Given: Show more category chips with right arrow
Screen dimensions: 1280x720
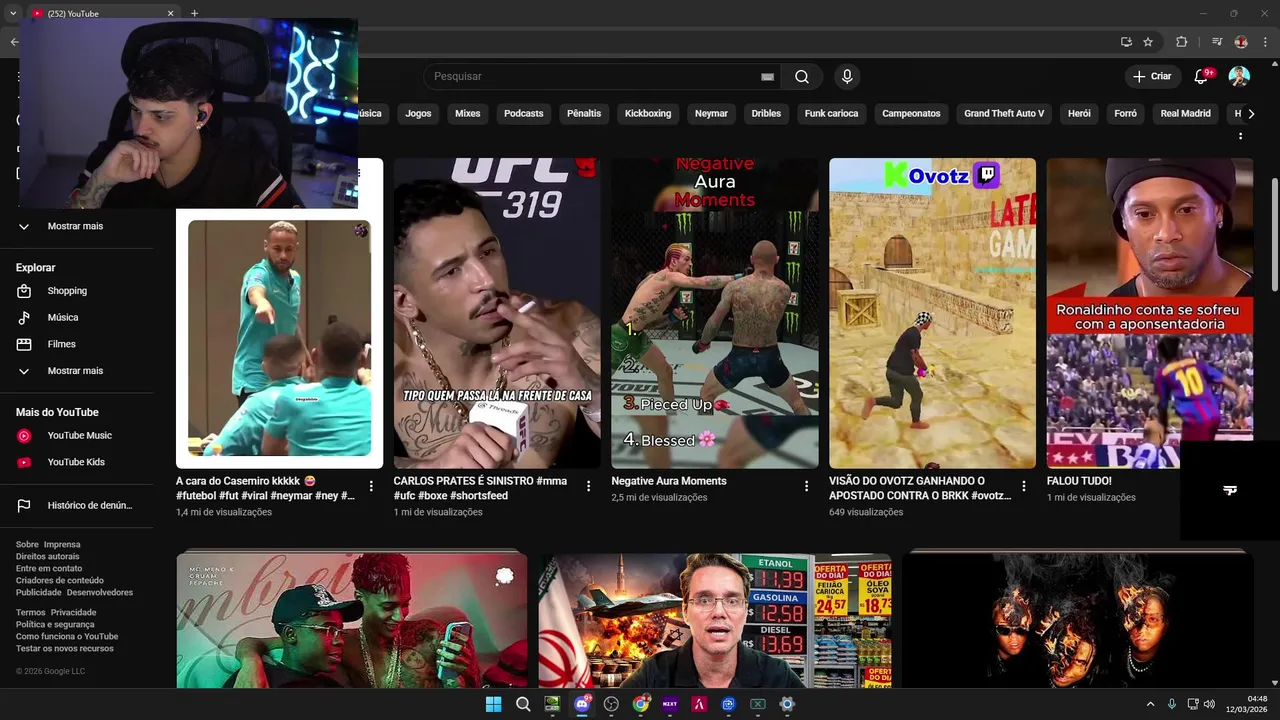Looking at the screenshot, I should pyautogui.click(x=1250, y=114).
